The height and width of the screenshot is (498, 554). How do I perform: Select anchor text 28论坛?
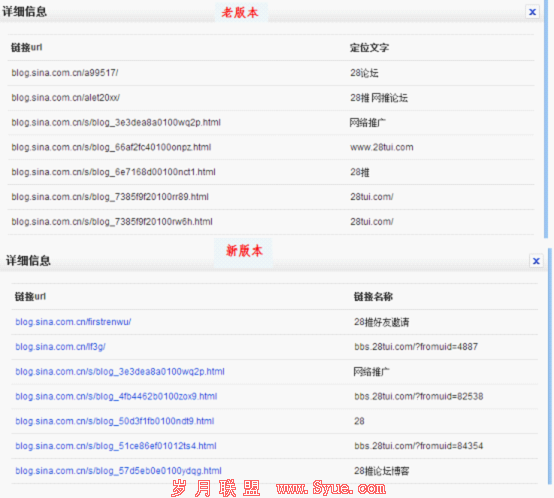364,73
